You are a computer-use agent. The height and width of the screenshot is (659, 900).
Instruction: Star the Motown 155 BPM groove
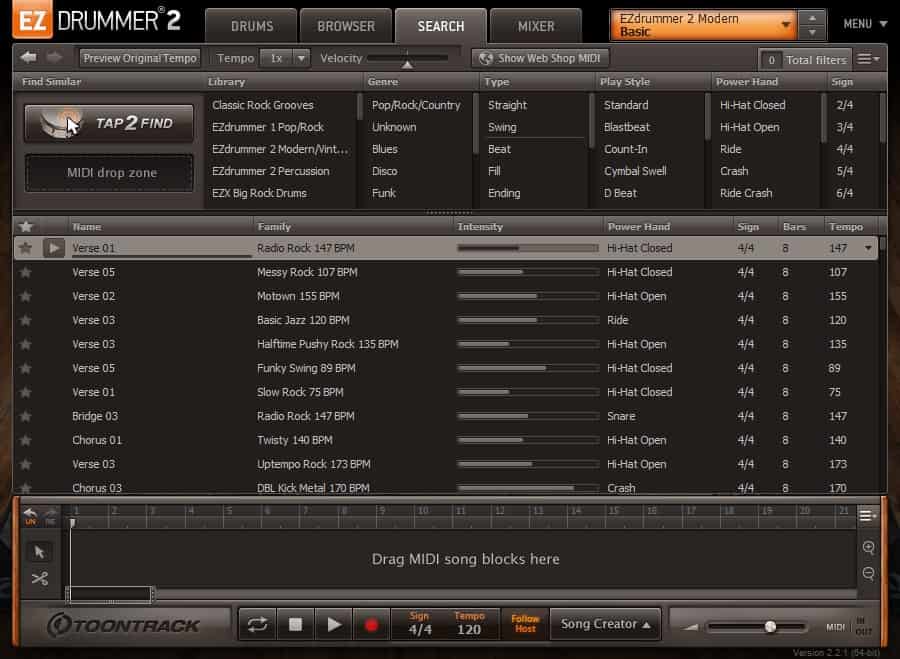point(25,296)
